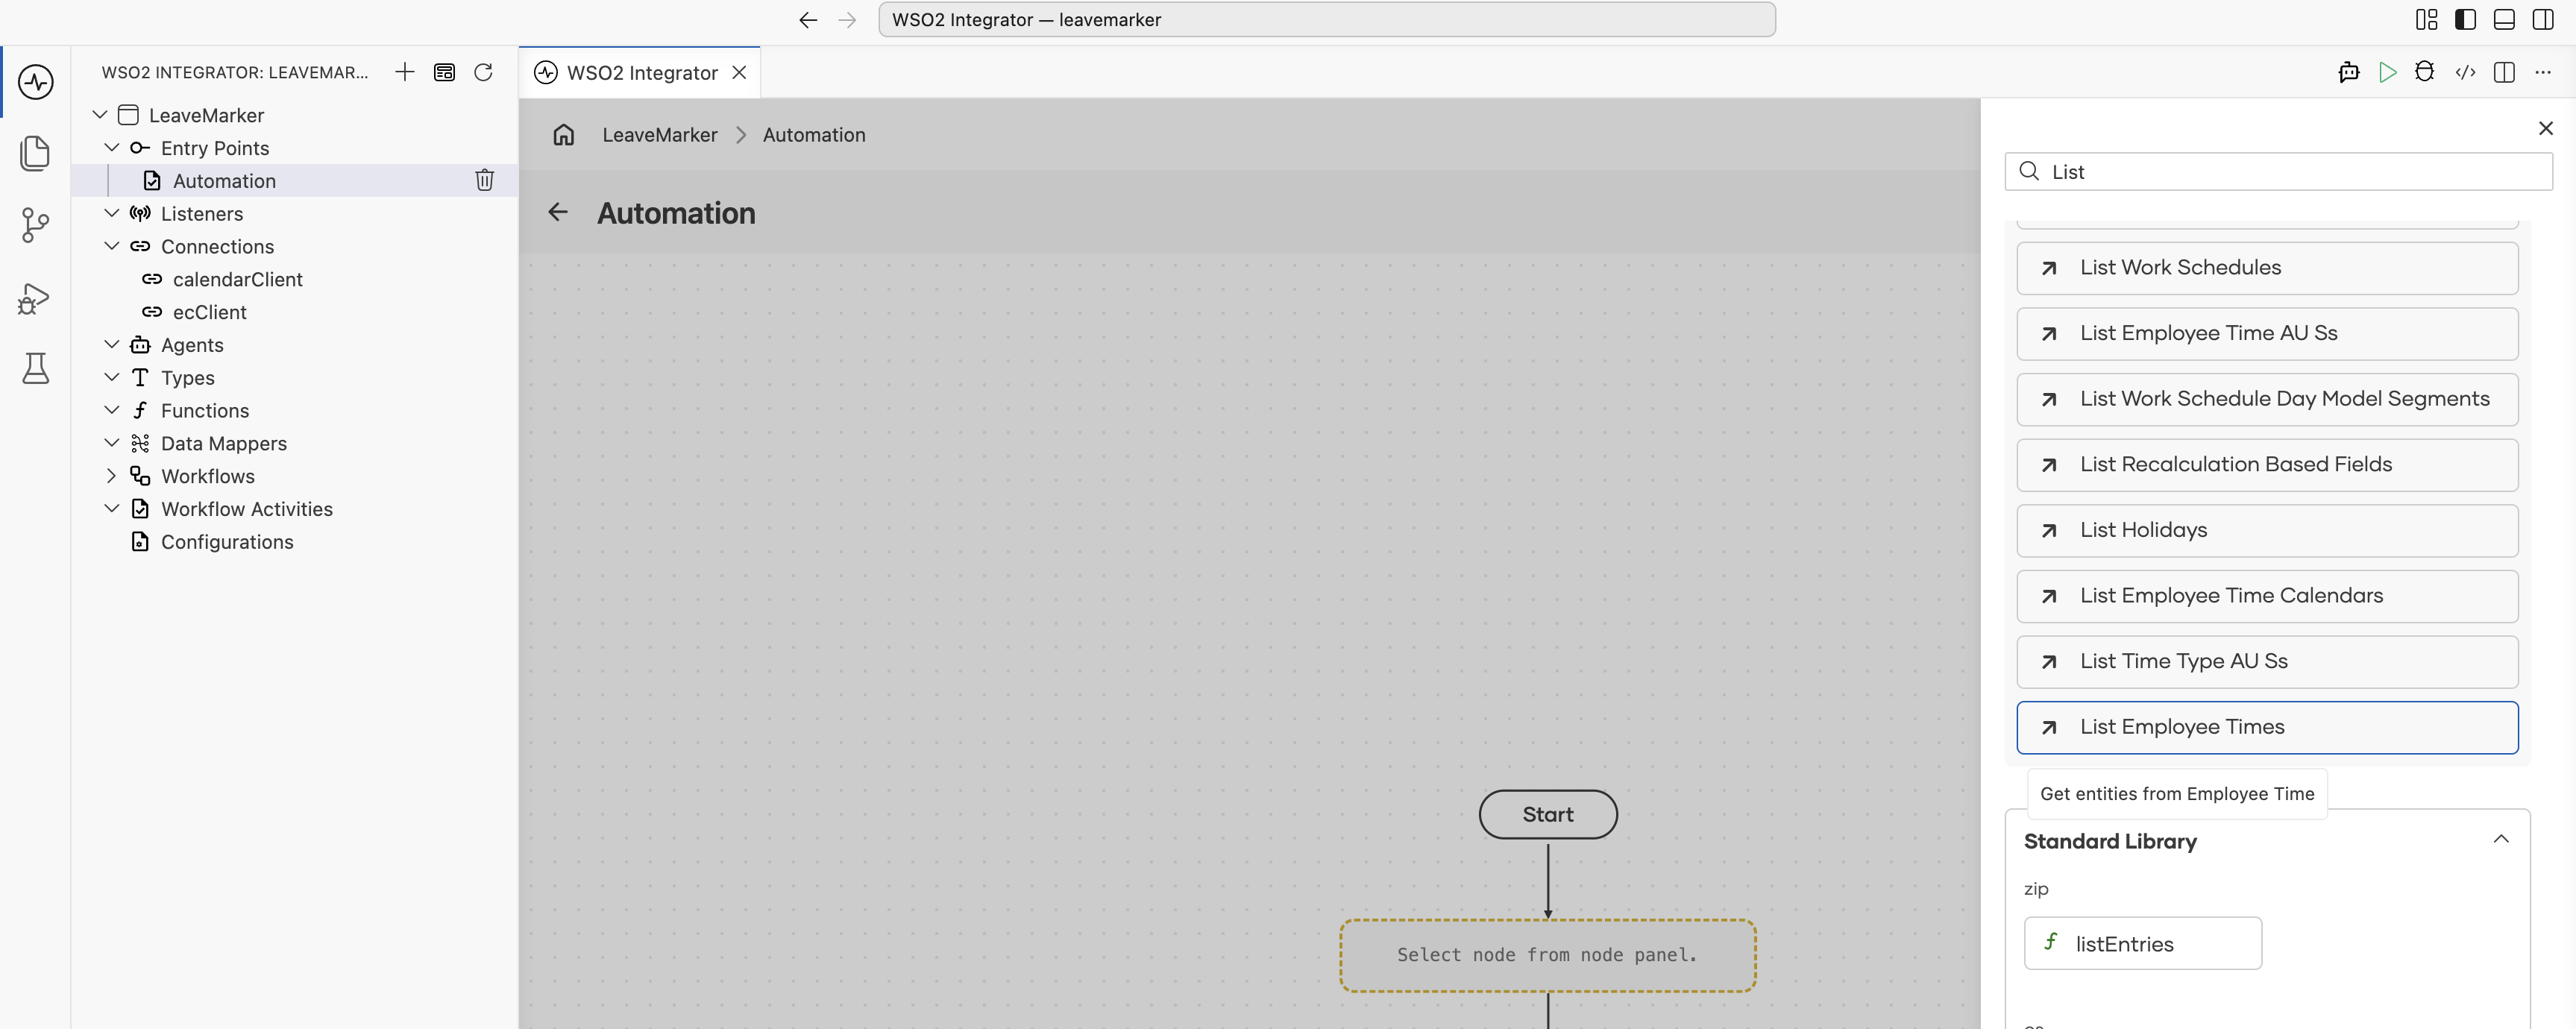The image size is (2576, 1029).
Task: Select the WSO2 Integrator editor tab
Action: [641, 73]
